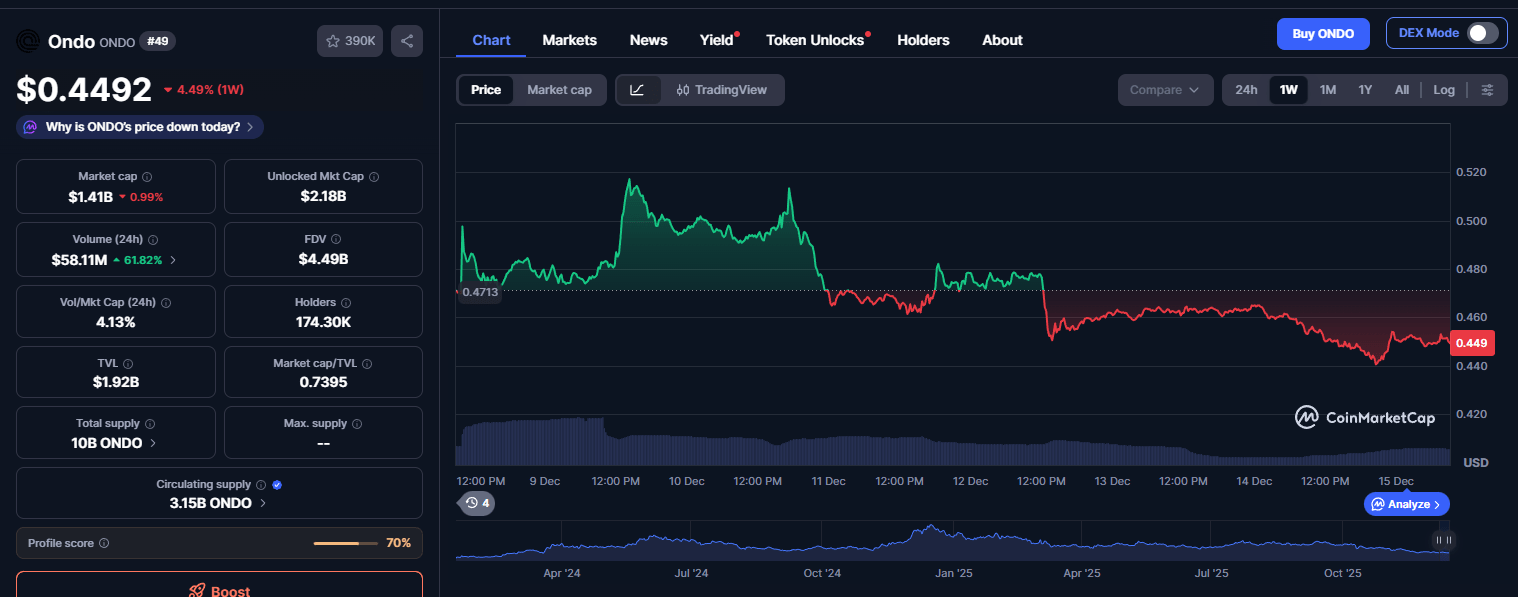Switch to TradingView chart

[721, 90]
